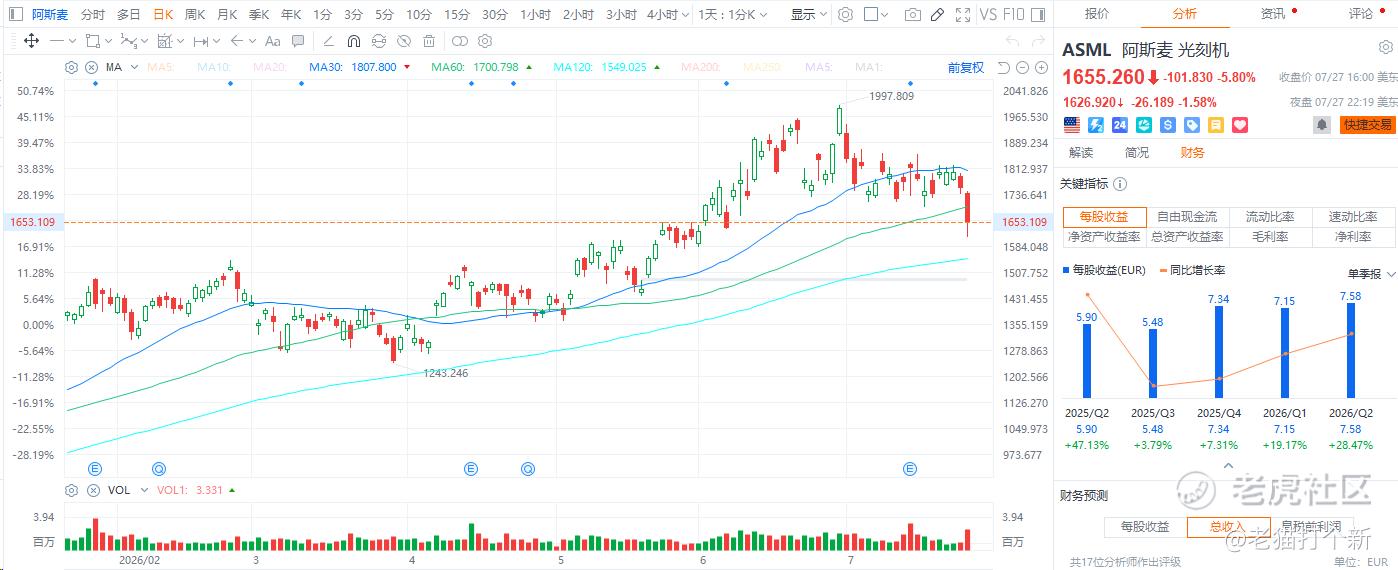Delete drawings with the trash icon
The height and width of the screenshot is (570, 1398).
428,41
